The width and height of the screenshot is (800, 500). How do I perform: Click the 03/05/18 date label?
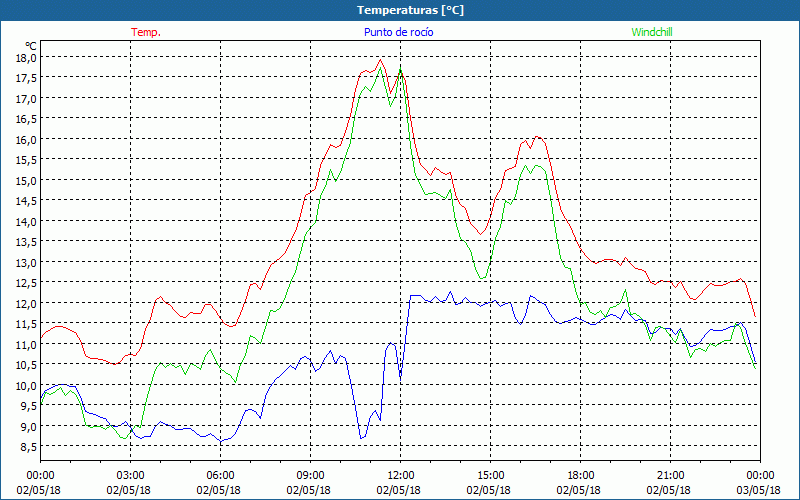click(759, 490)
